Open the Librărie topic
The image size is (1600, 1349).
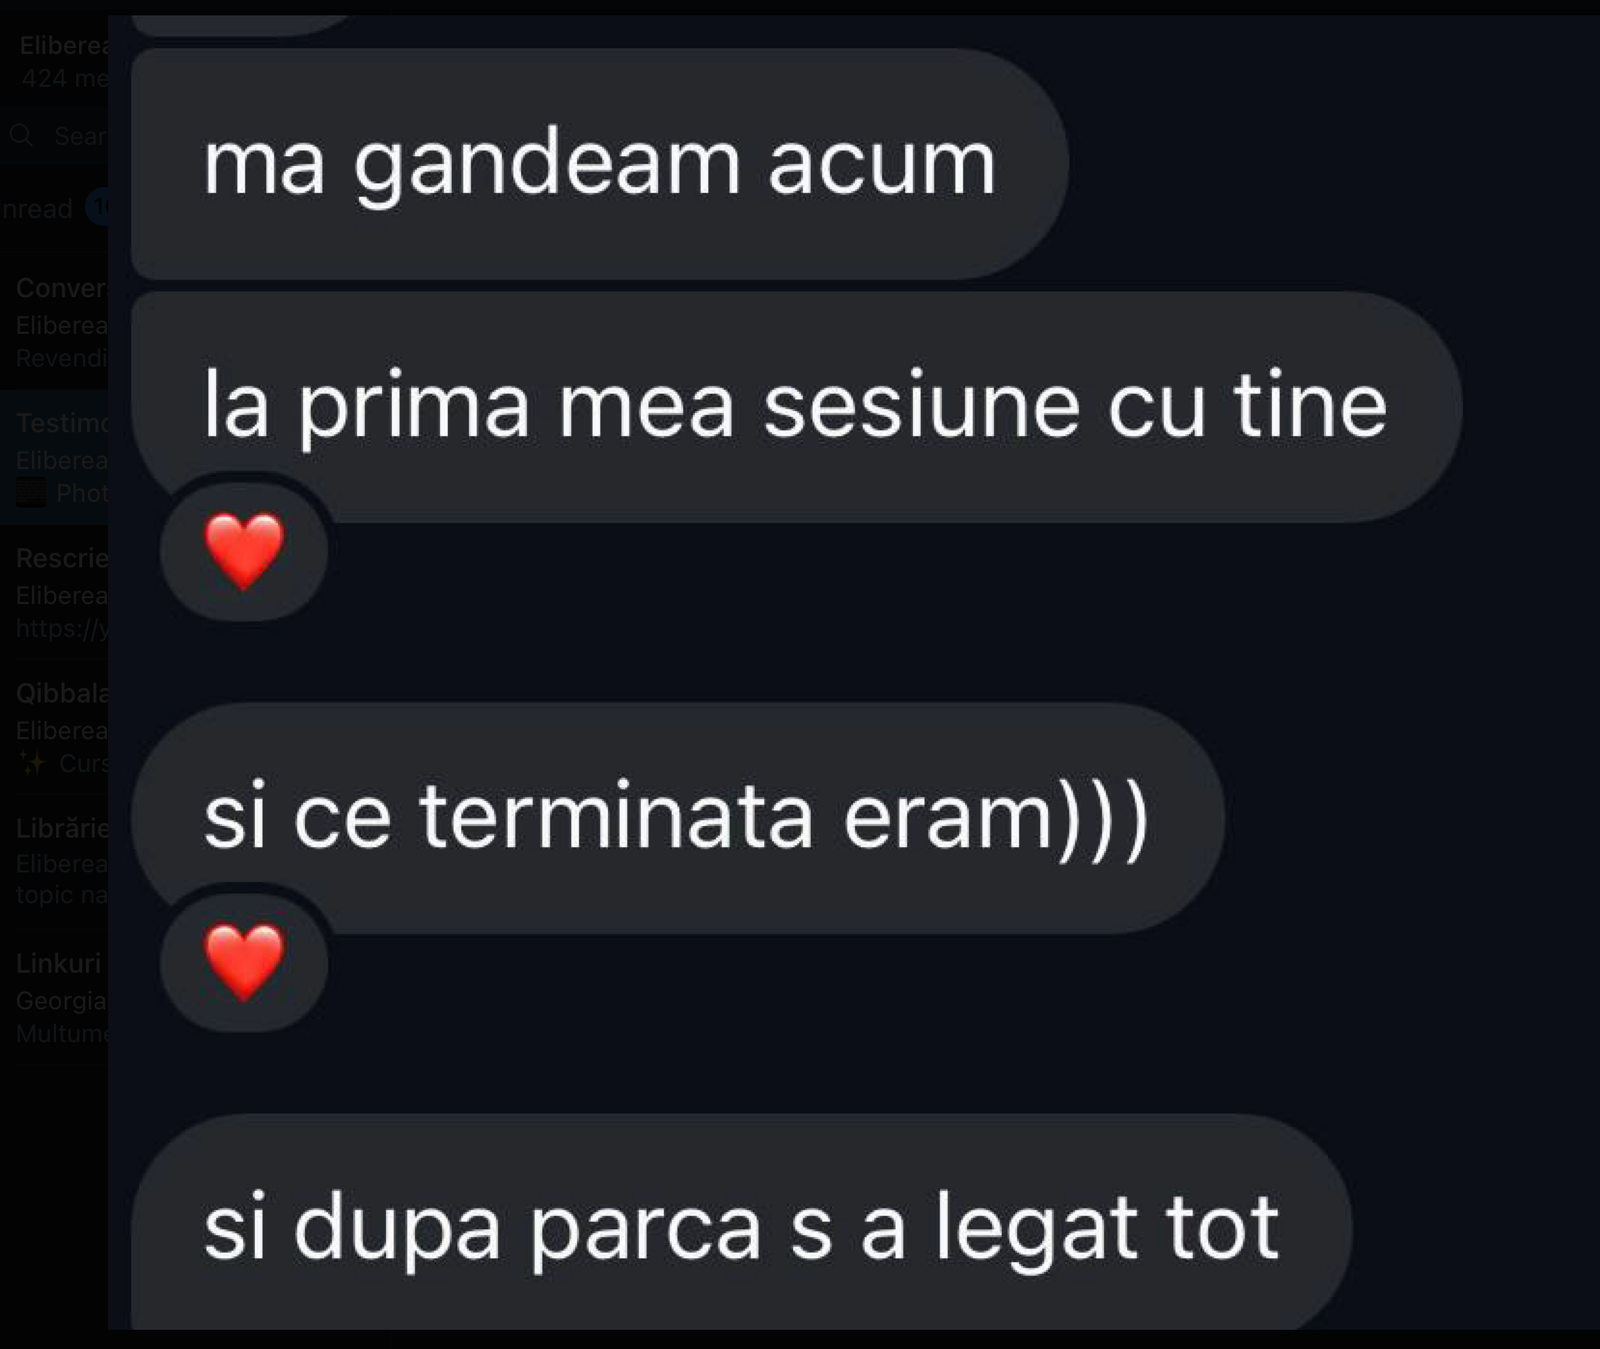pyautogui.click(x=54, y=862)
